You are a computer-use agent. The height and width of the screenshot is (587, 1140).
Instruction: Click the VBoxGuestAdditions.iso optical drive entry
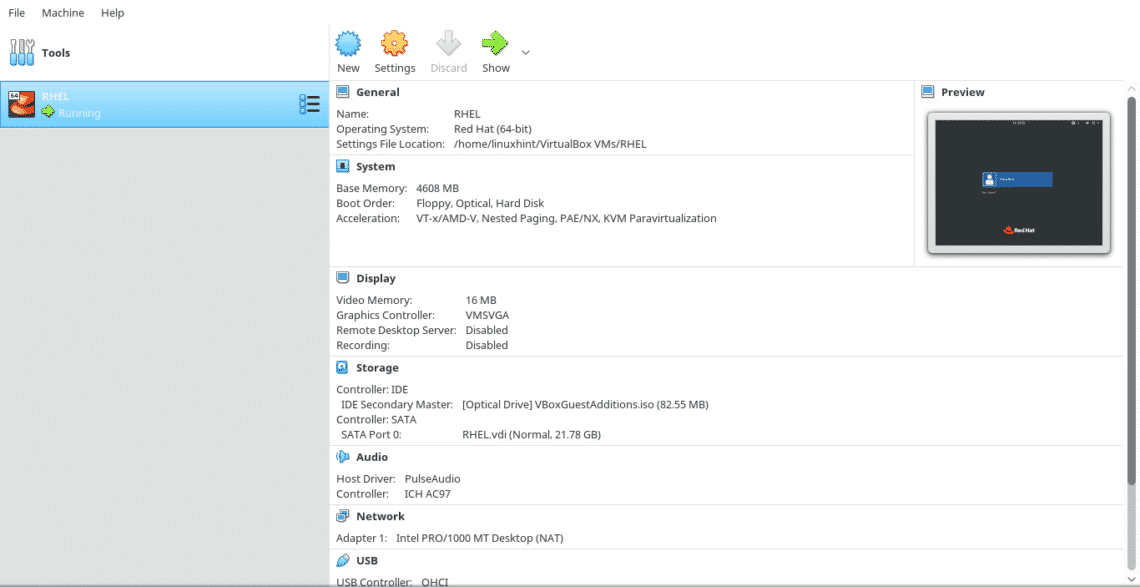(585, 404)
